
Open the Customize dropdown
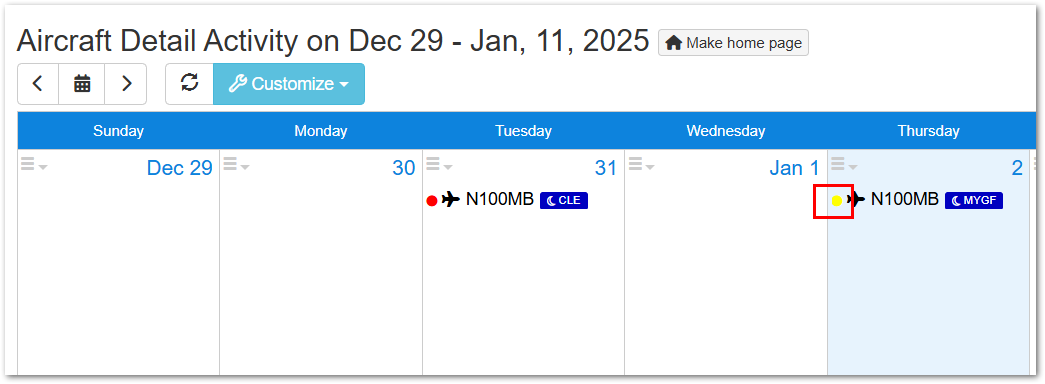point(289,84)
